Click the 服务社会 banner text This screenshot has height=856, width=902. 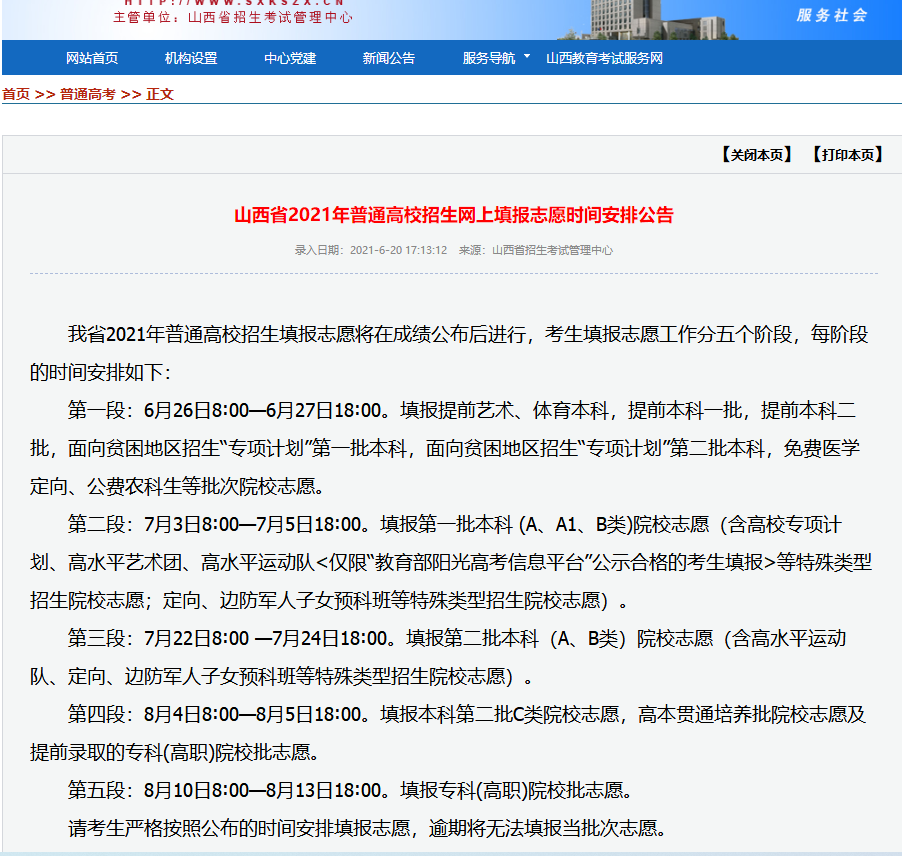[835, 16]
